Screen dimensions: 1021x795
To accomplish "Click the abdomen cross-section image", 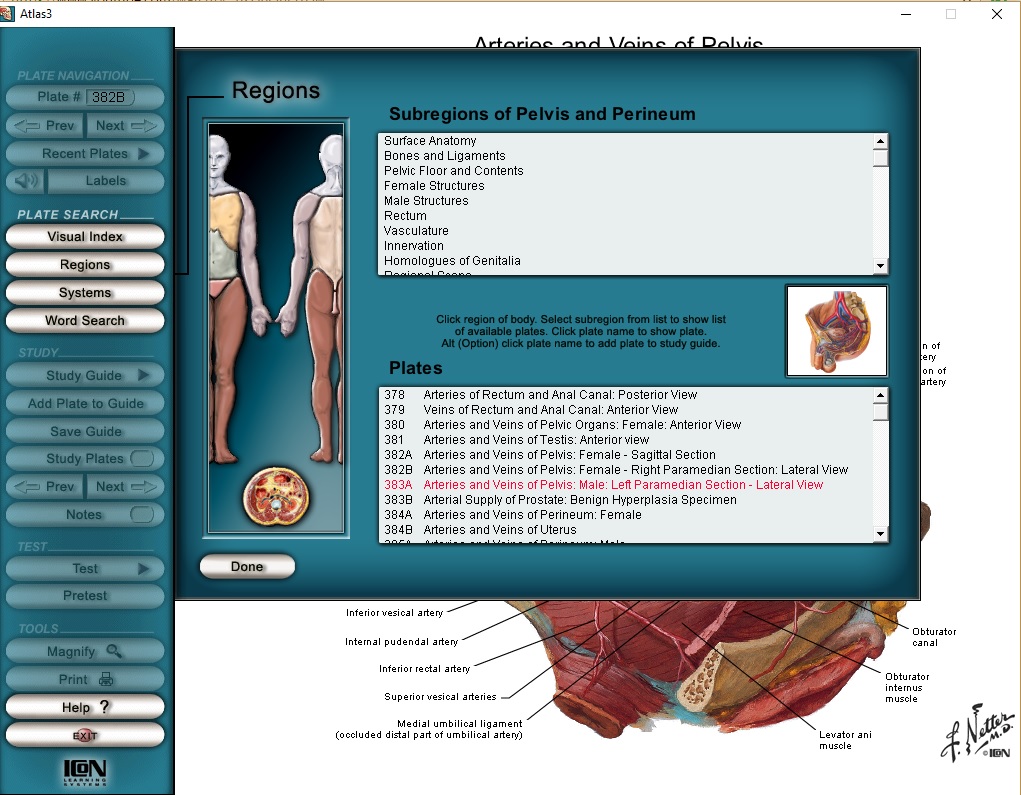I will pyautogui.click(x=276, y=497).
